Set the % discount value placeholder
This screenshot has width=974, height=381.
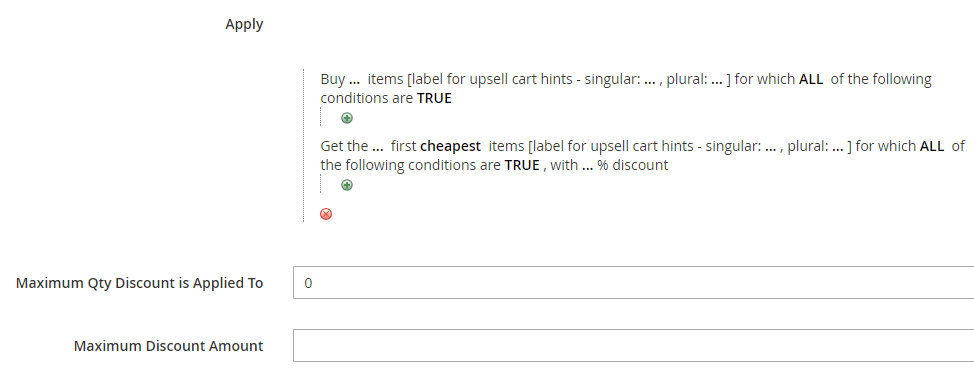pyautogui.click(x=588, y=167)
